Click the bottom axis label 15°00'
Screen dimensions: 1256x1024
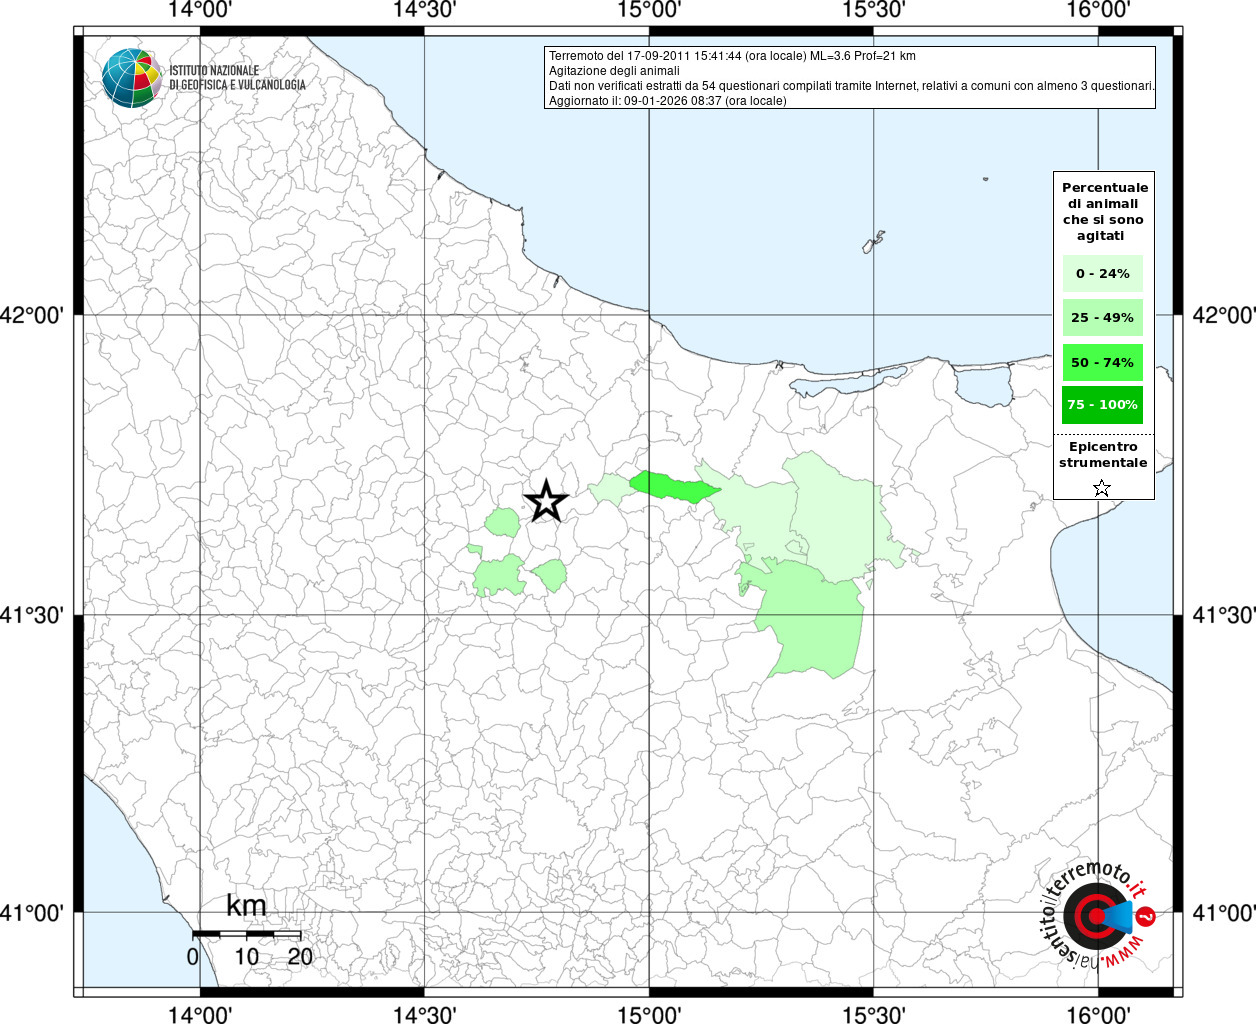tap(649, 1014)
